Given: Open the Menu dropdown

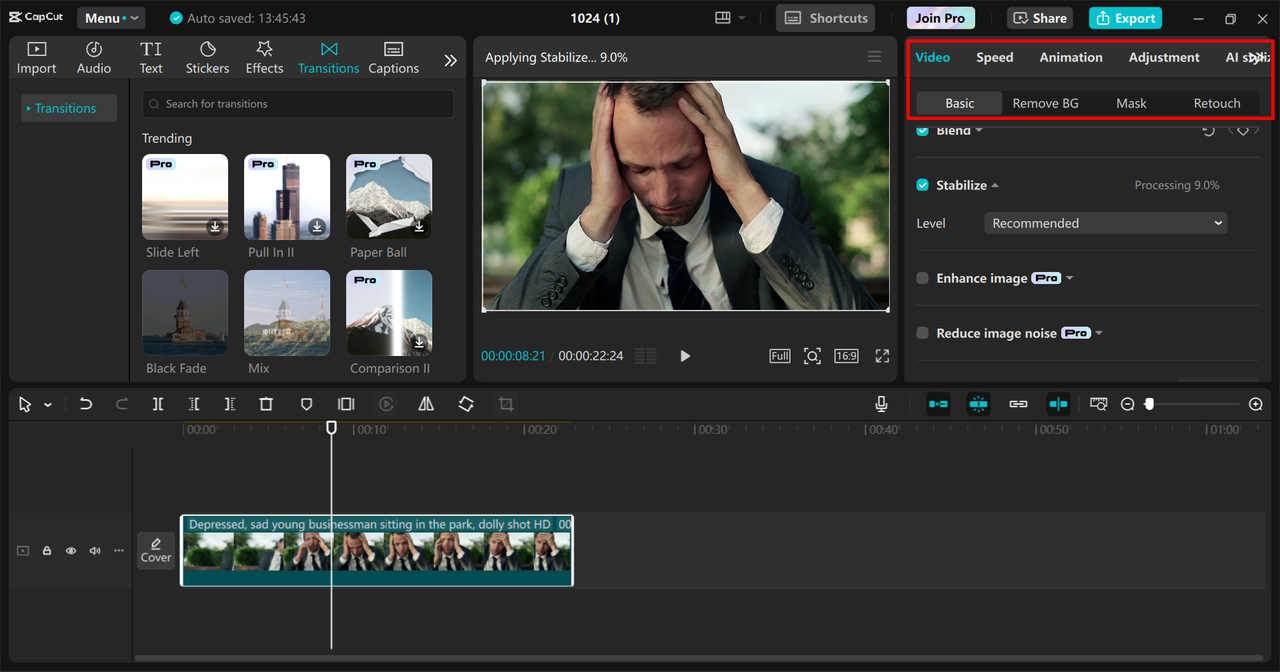Looking at the screenshot, I should tap(110, 18).
